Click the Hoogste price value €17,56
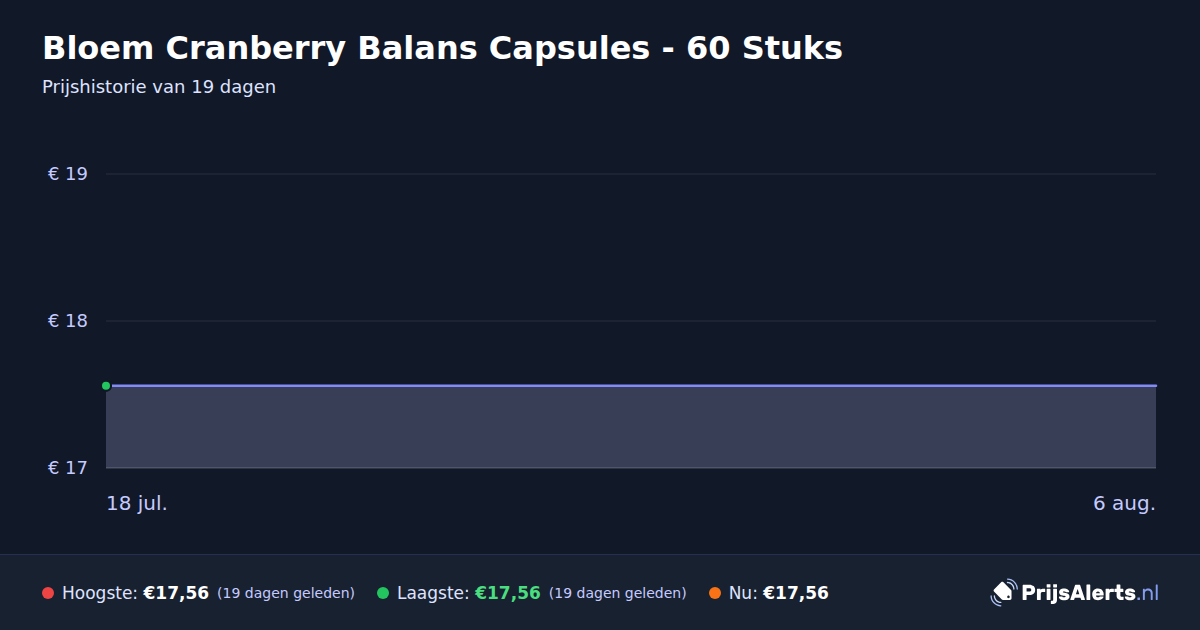The width and height of the screenshot is (1200, 630). 176,593
